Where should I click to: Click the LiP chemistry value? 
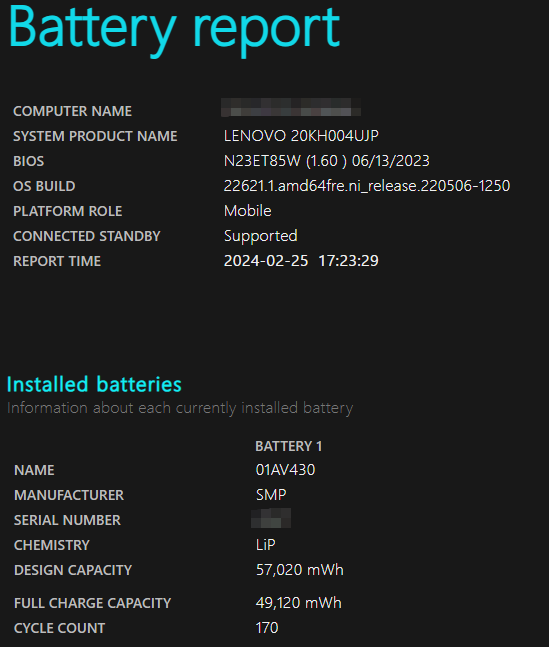point(265,545)
